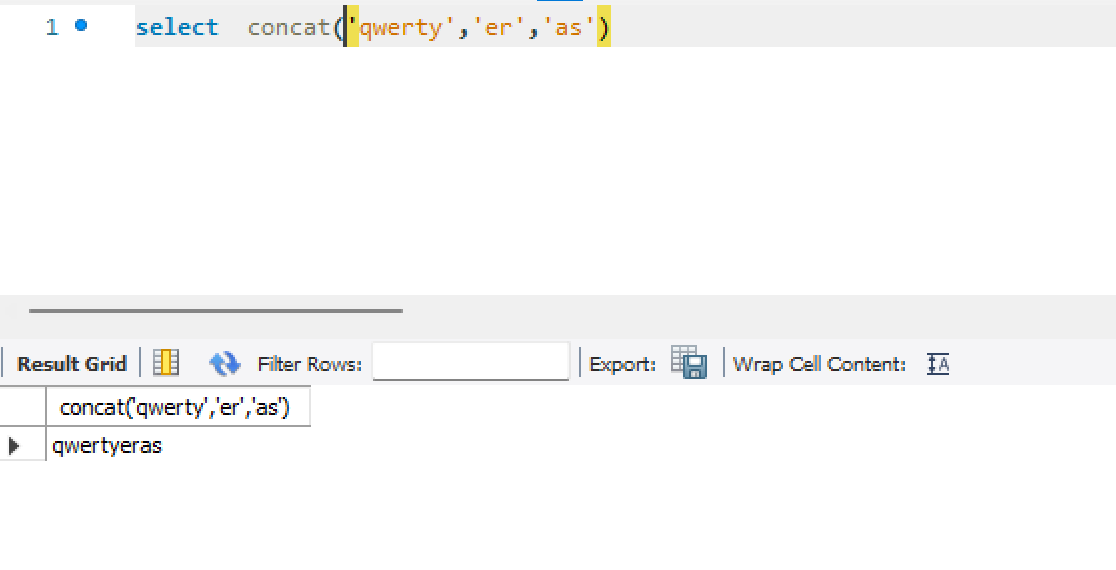This screenshot has width=1116, height=570.
Task: Click line number 1 in gutter
Action: 52,27
